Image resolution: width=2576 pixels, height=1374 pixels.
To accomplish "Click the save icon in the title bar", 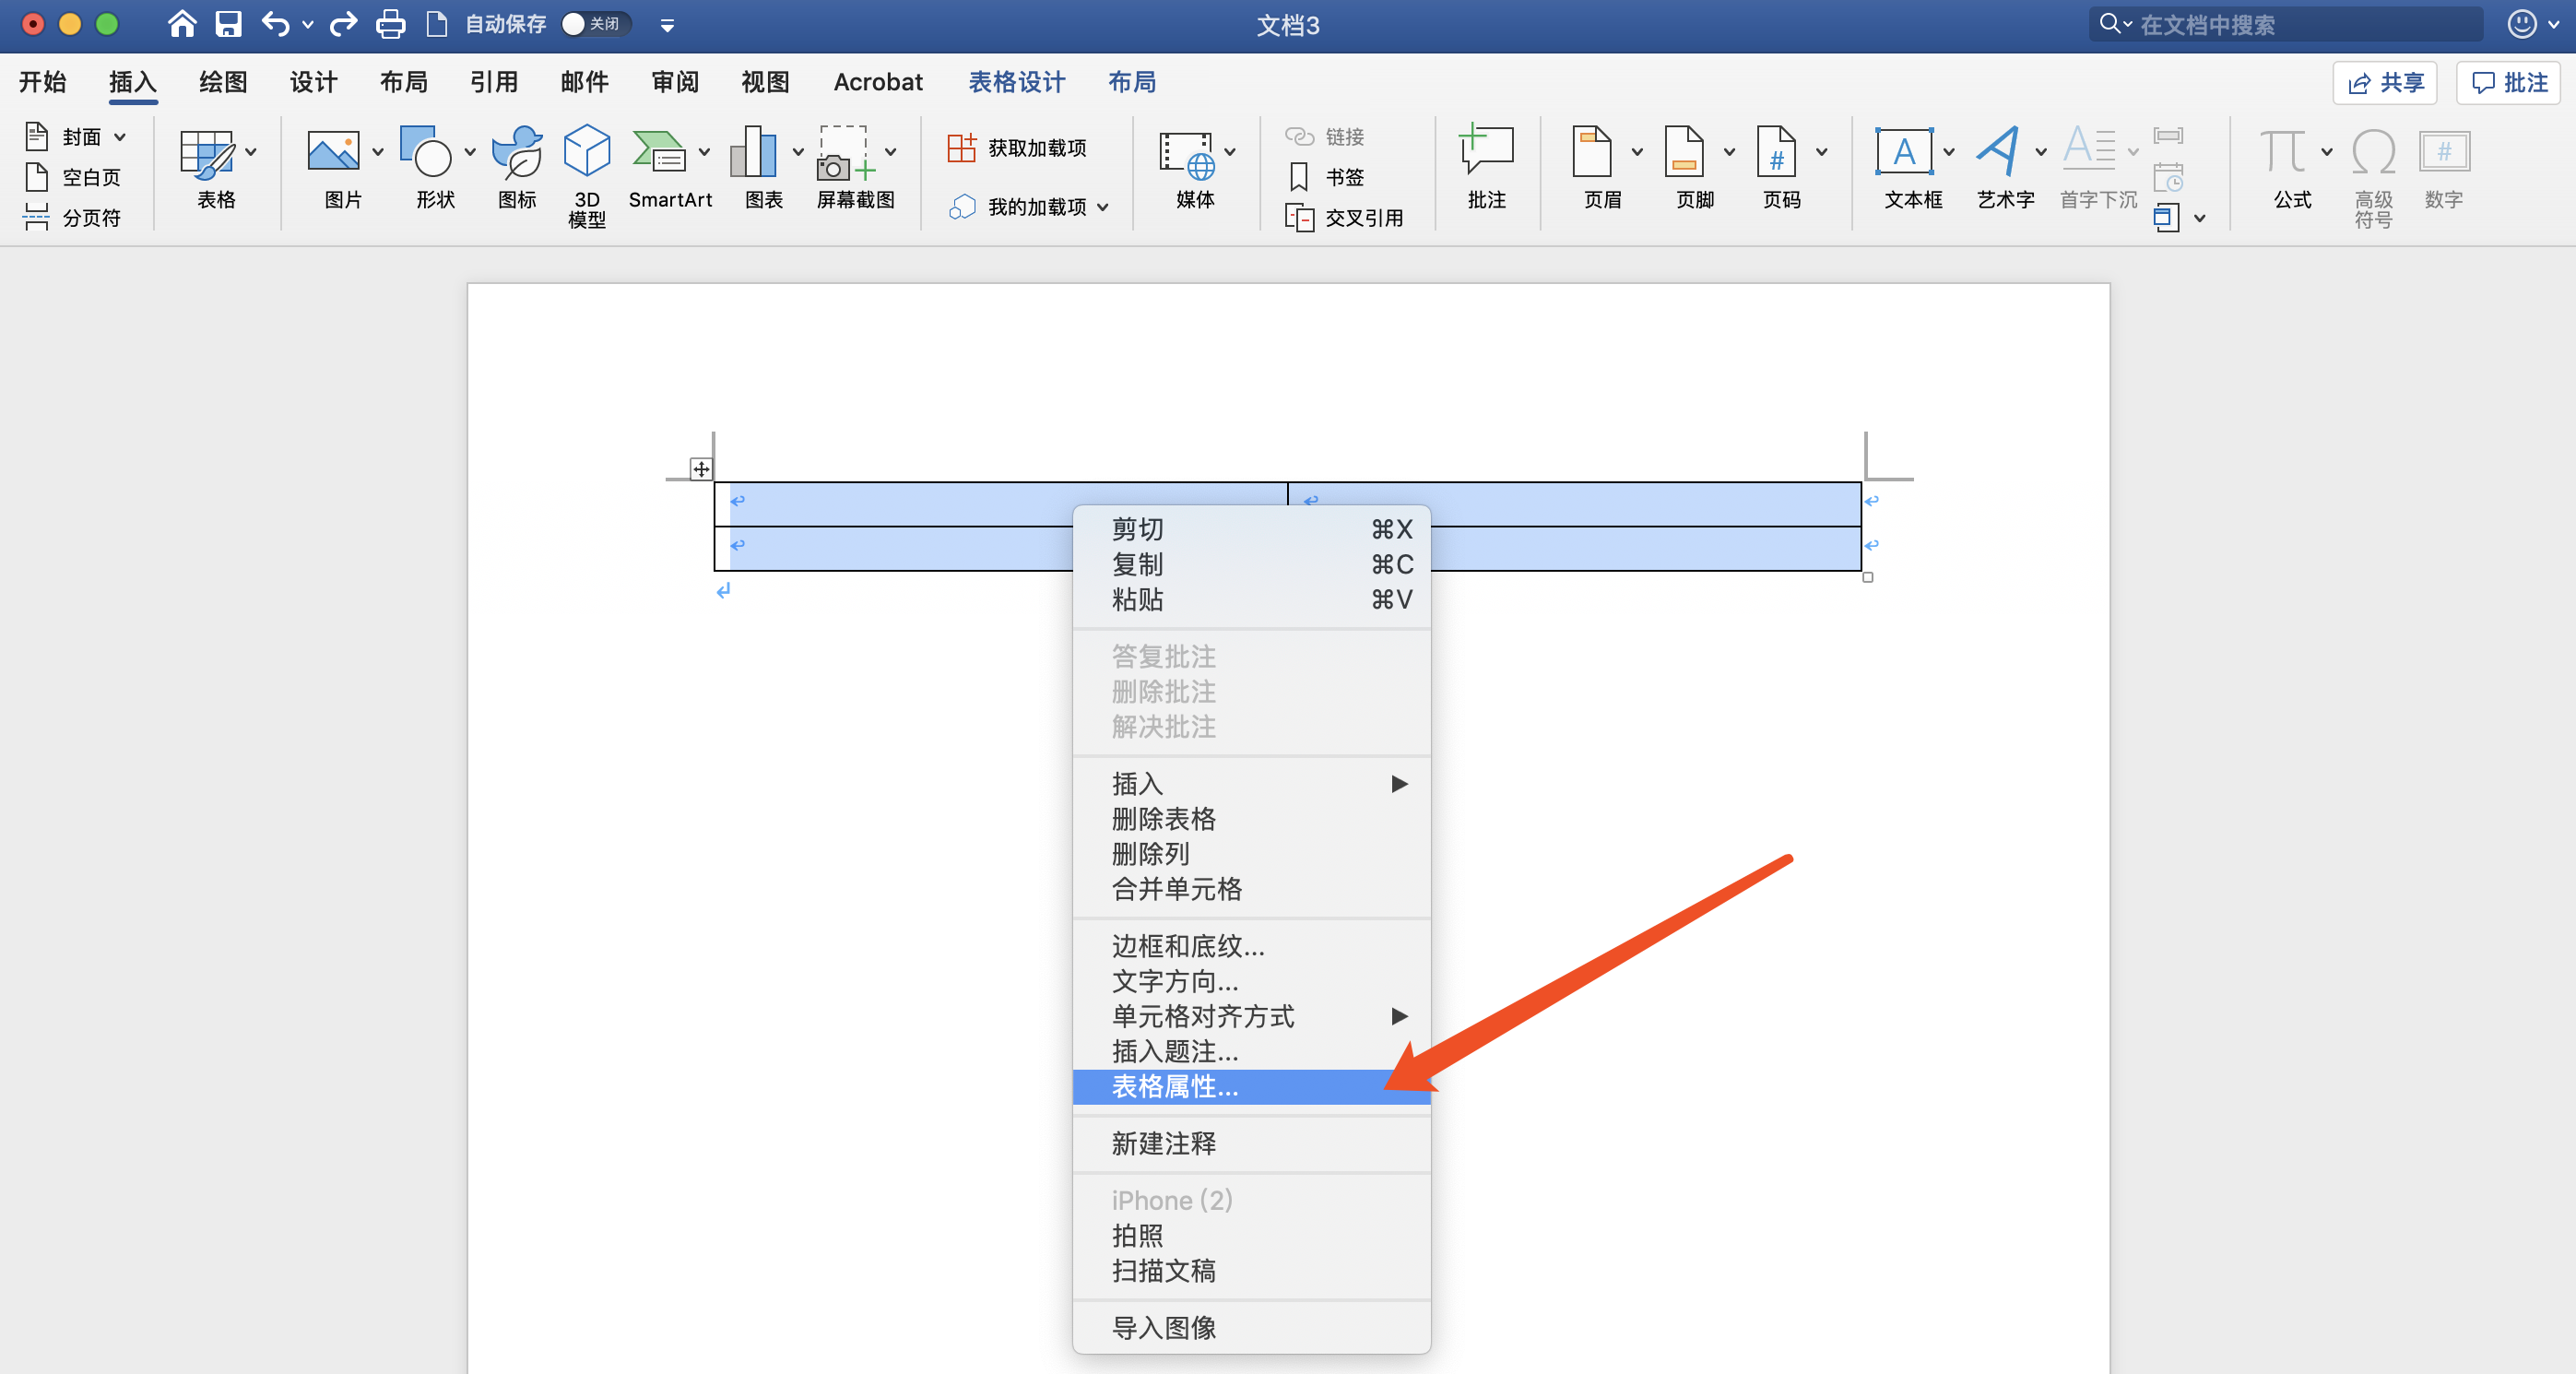I will 229,24.
